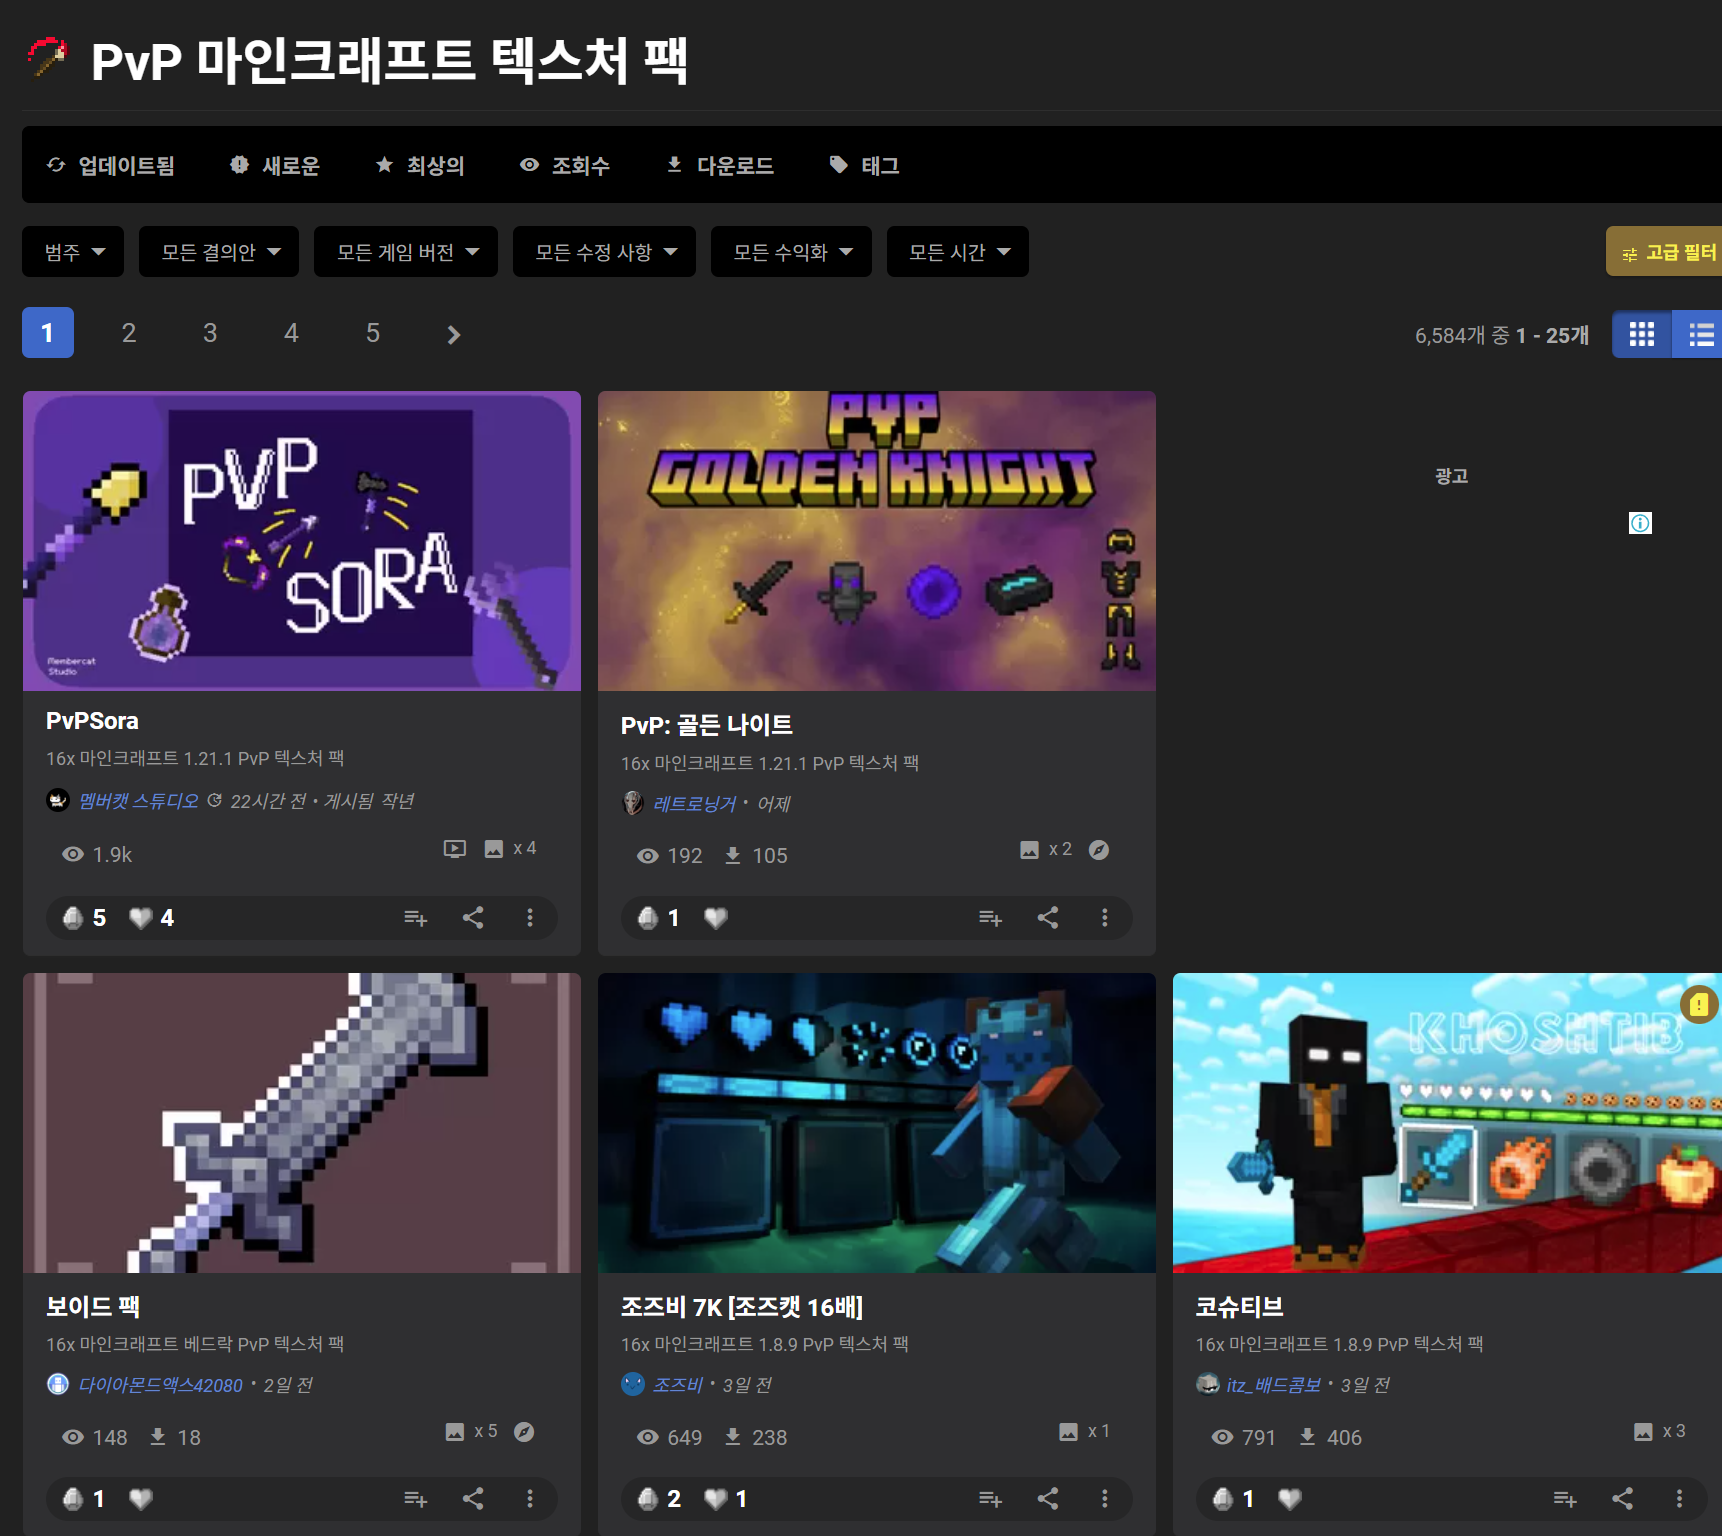Click the compass icon on 보이드 팩 card
The width and height of the screenshot is (1722, 1536).
(524, 1432)
